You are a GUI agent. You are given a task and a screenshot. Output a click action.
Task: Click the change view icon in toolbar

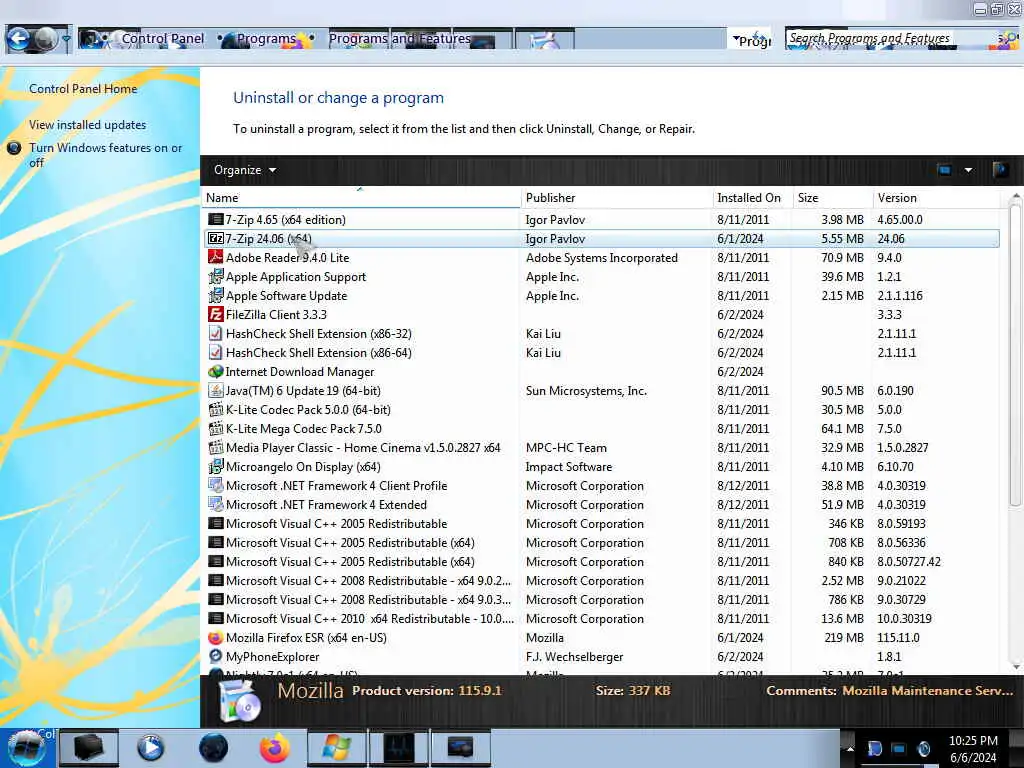pos(944,170)
